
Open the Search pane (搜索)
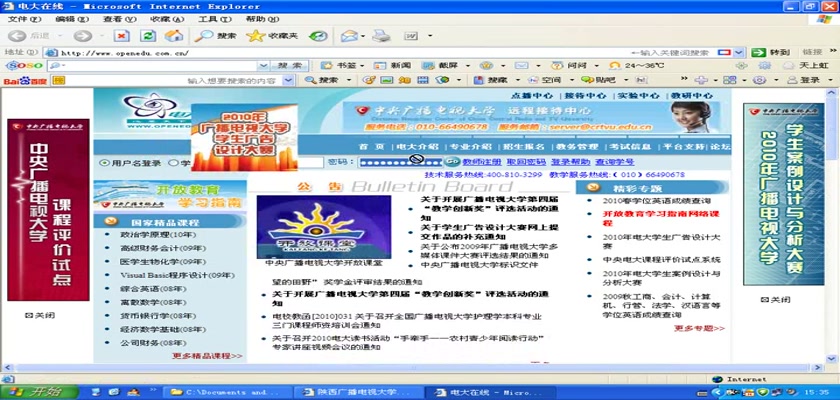215,36
